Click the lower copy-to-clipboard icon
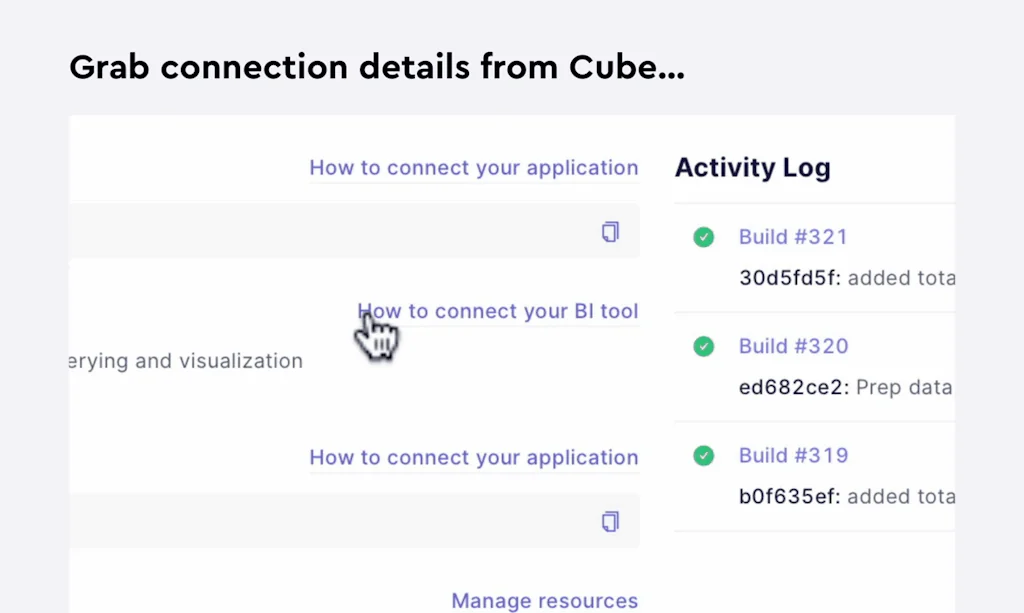Screen dimensions: 1024x613 611,521
